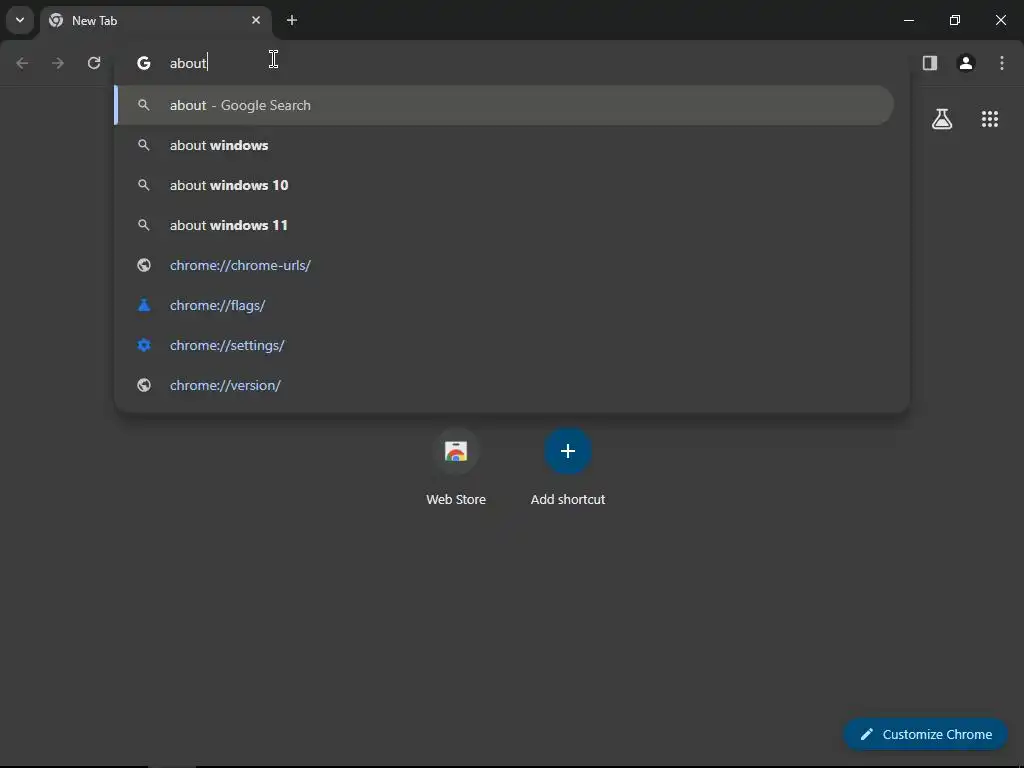Open the side panel icon
This screenshot has width=1024, height=768.
[930, 63]
